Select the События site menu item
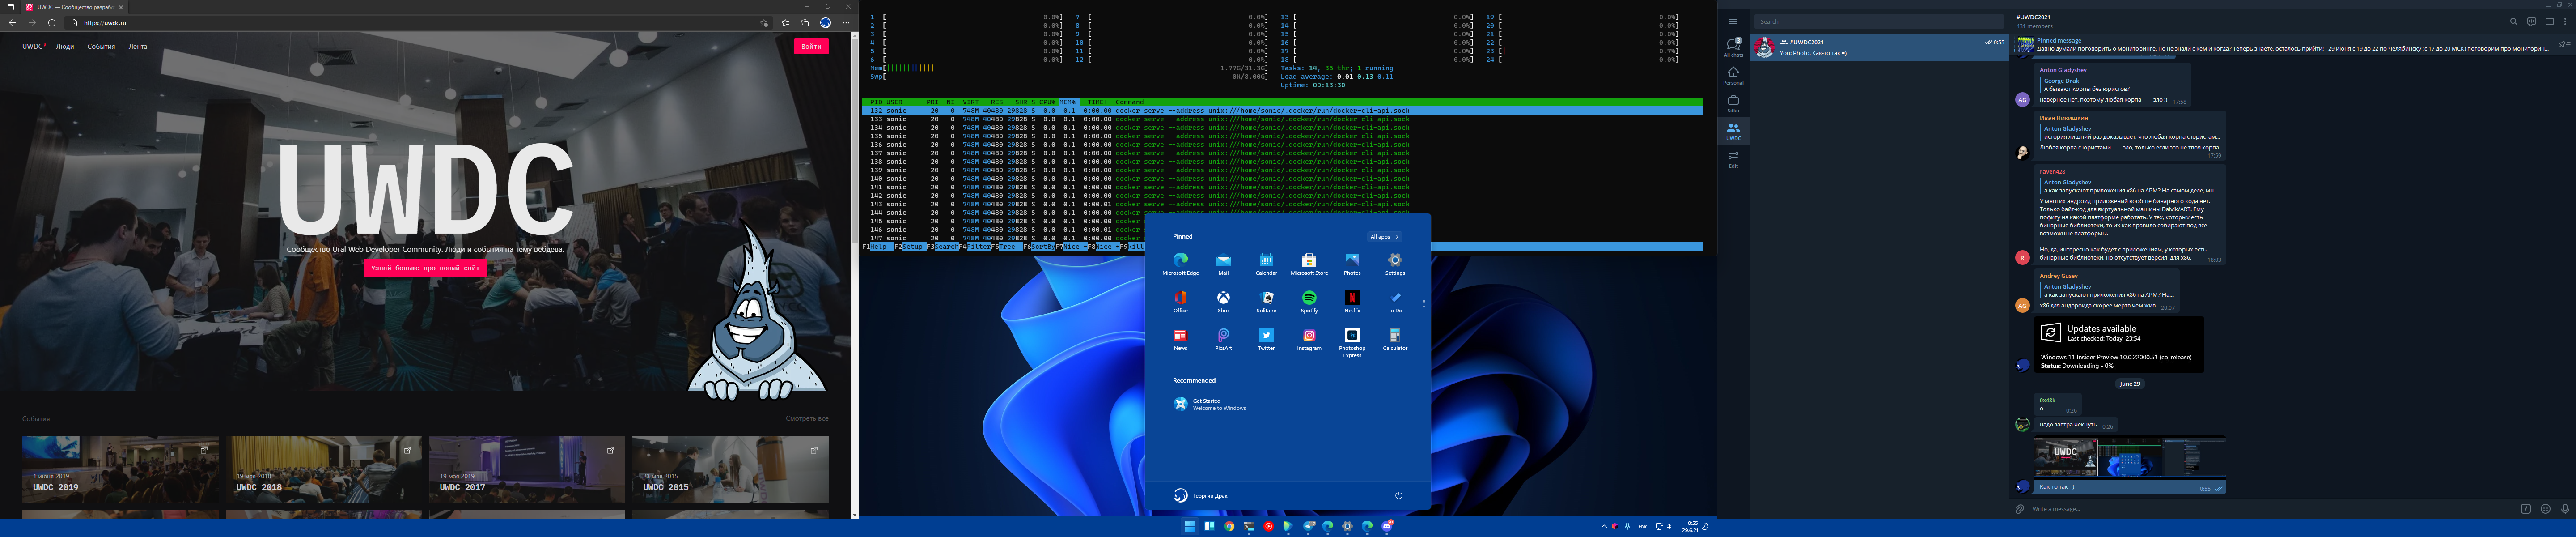 point(101,46)
